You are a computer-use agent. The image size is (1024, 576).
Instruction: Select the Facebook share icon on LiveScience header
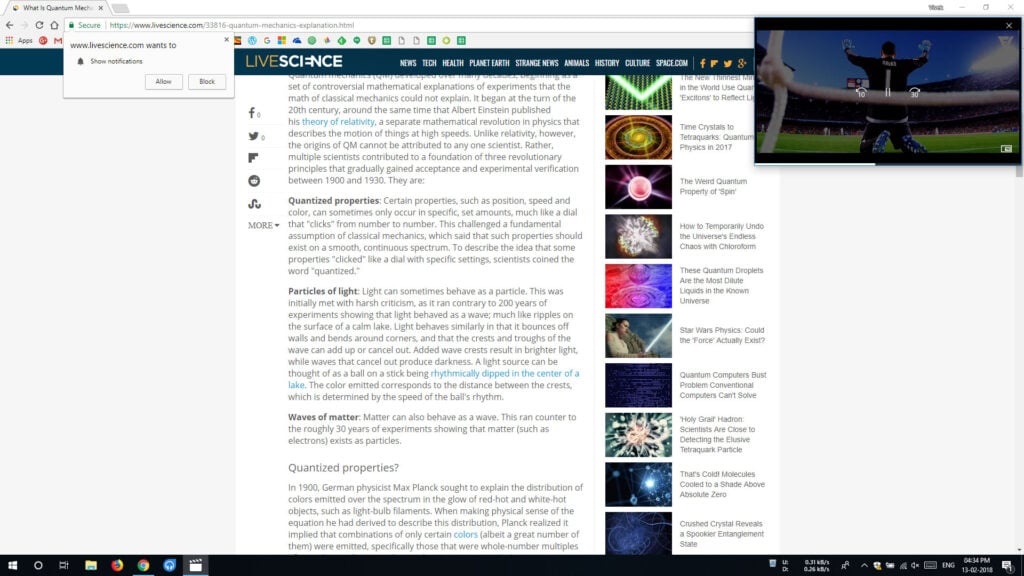(702, 63)
